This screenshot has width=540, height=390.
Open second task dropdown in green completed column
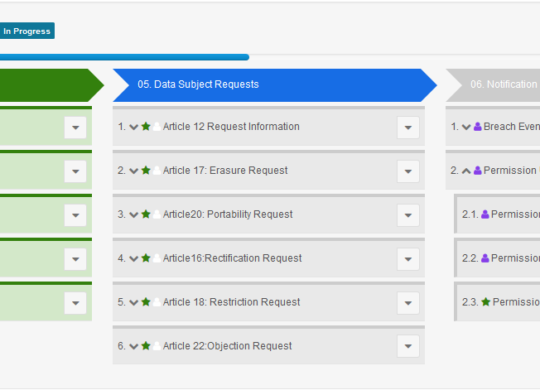click(75, 171)
